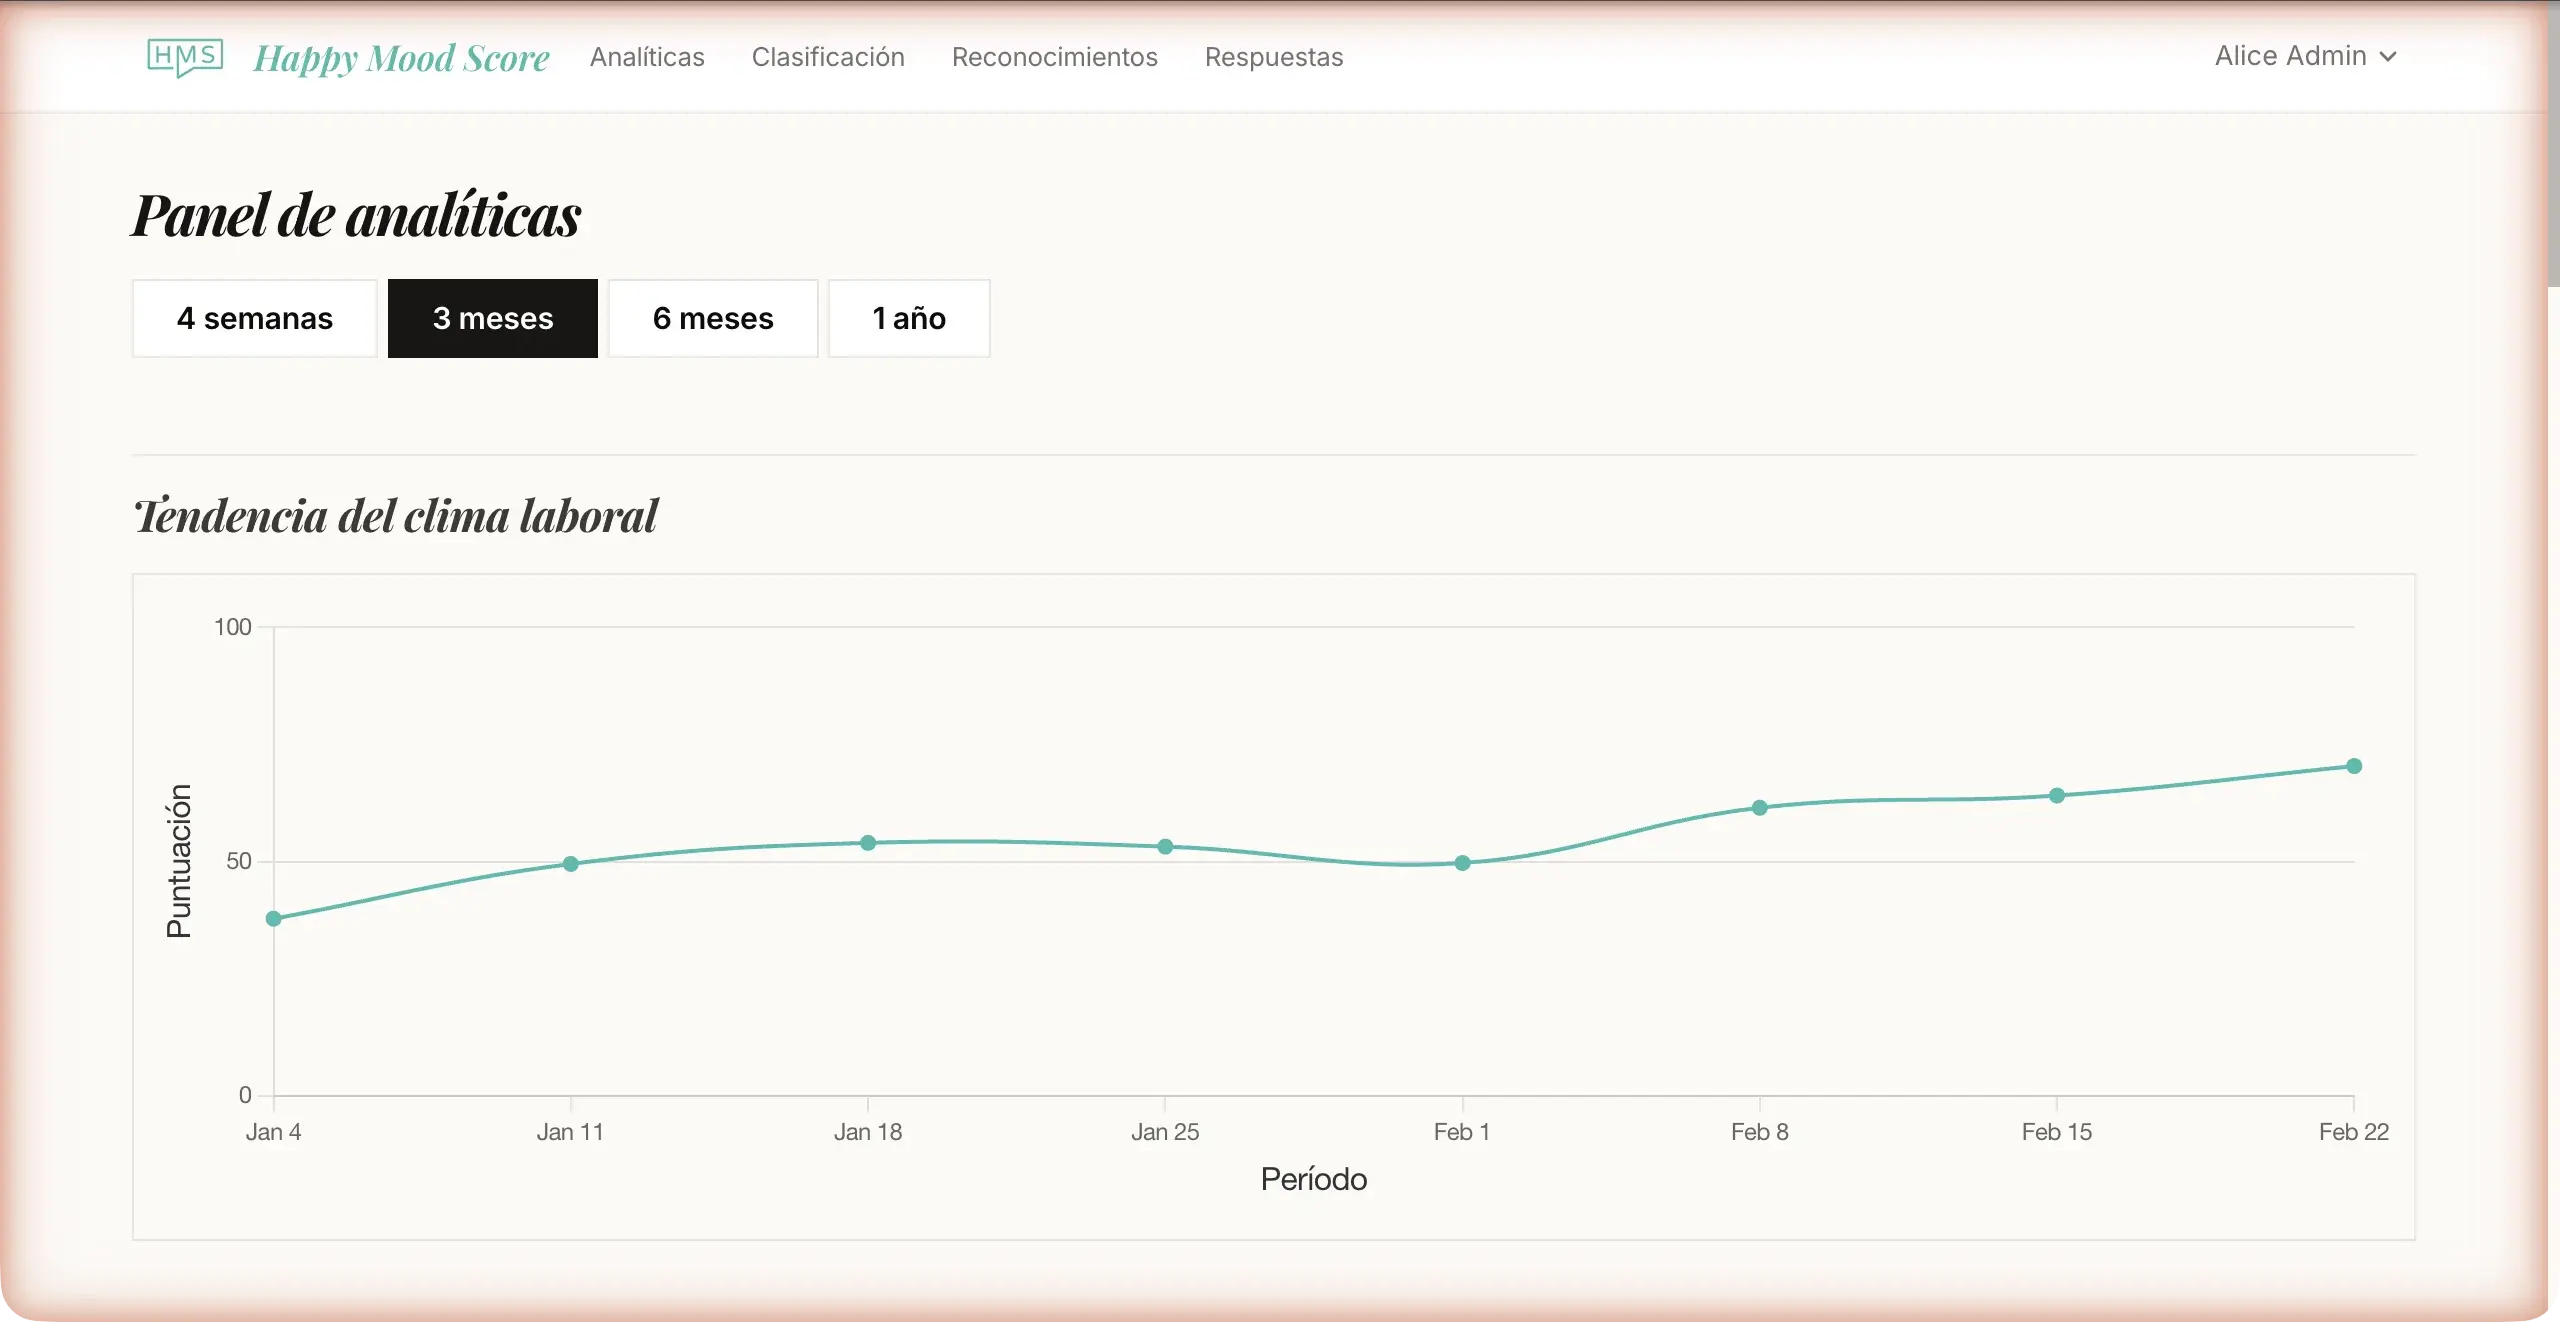The width and height of the screenshot is (2560, 1322).
Task: Click the Feb 1 chart point
Action: (x=1462, y=862)
